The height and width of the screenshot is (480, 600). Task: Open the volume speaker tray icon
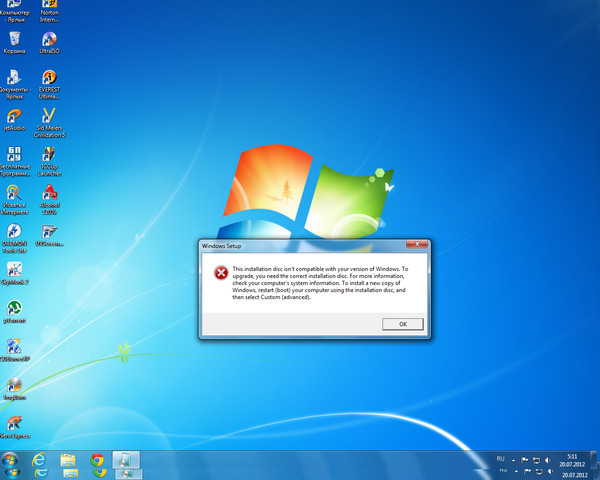548,460
